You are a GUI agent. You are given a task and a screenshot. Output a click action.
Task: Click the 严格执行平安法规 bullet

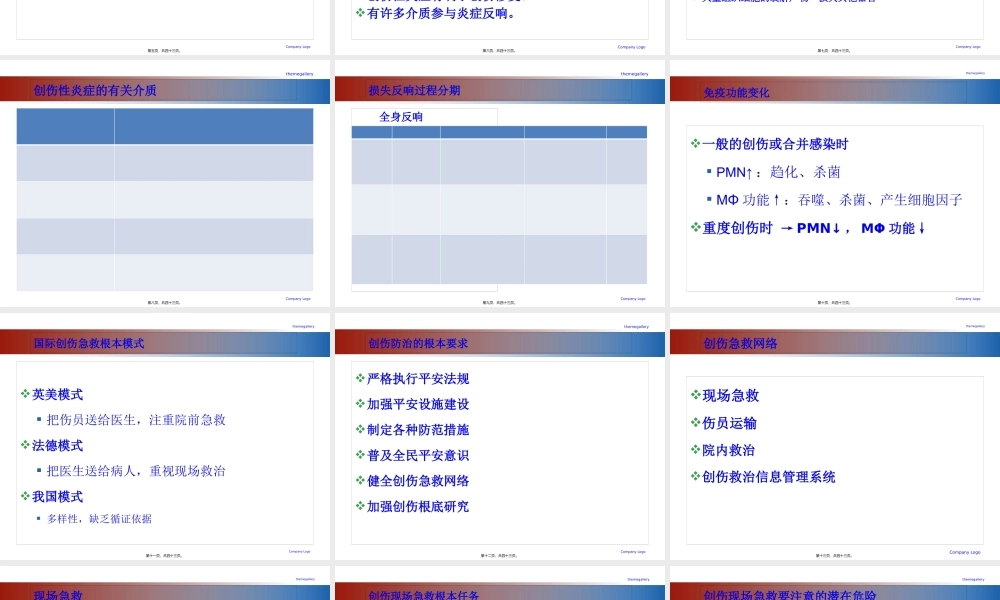[418, 379]
